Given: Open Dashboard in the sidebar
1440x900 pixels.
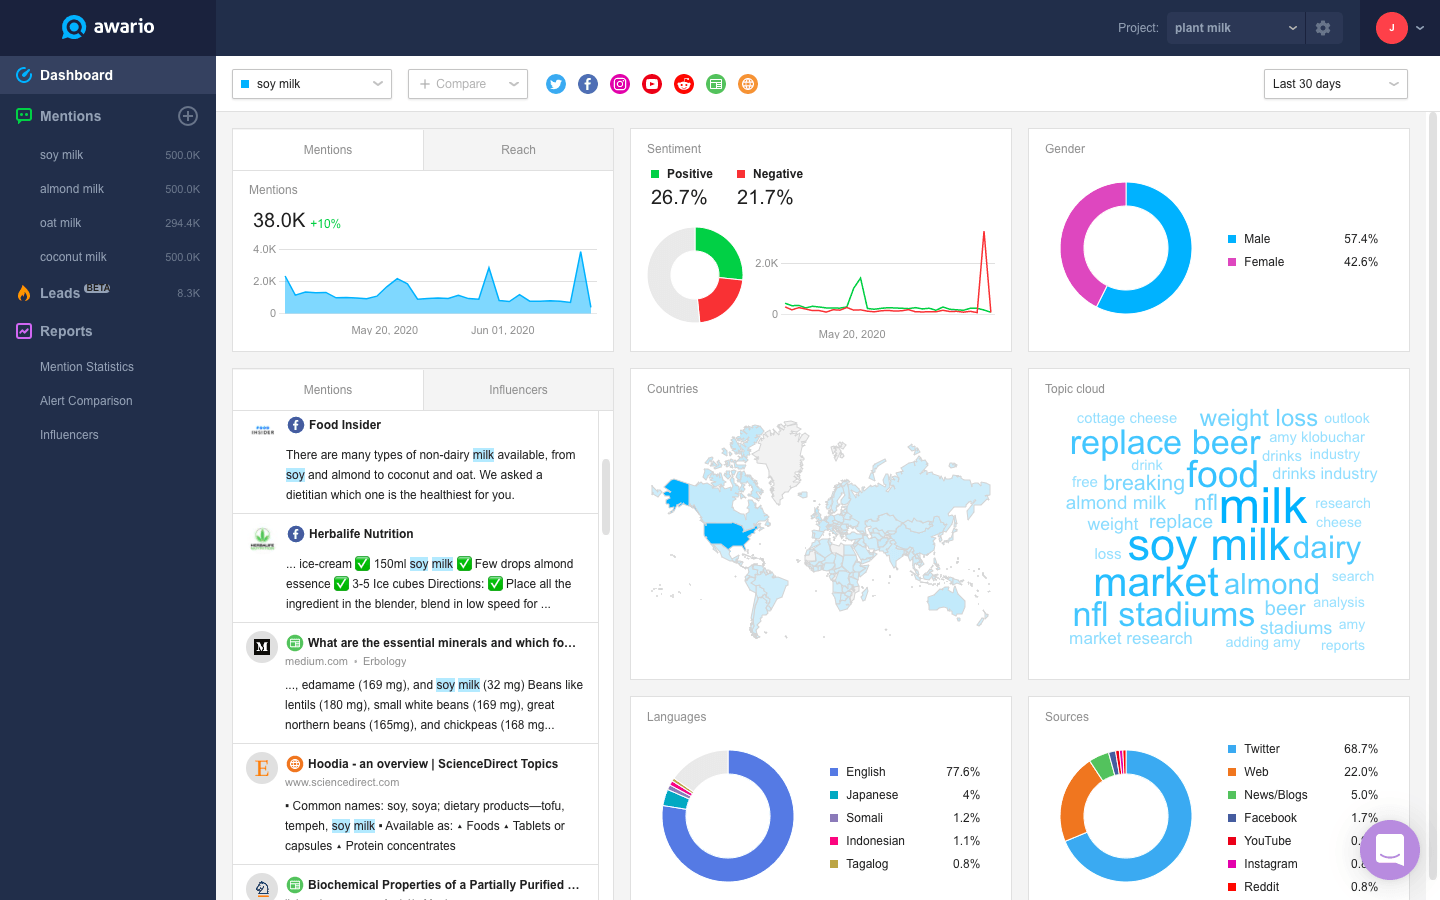Looking at the screenshot, I should pos(108,75).
